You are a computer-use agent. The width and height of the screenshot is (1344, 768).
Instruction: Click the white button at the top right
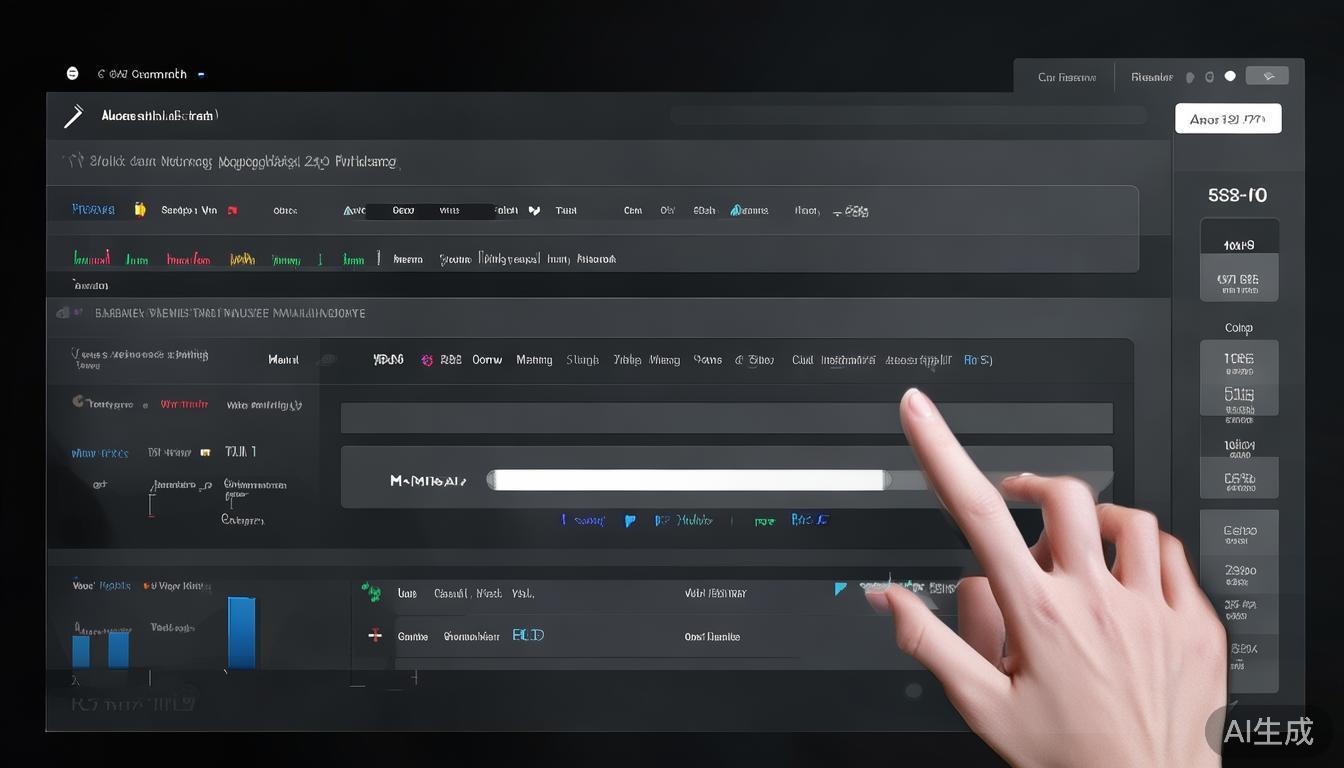pos(1227,119)
